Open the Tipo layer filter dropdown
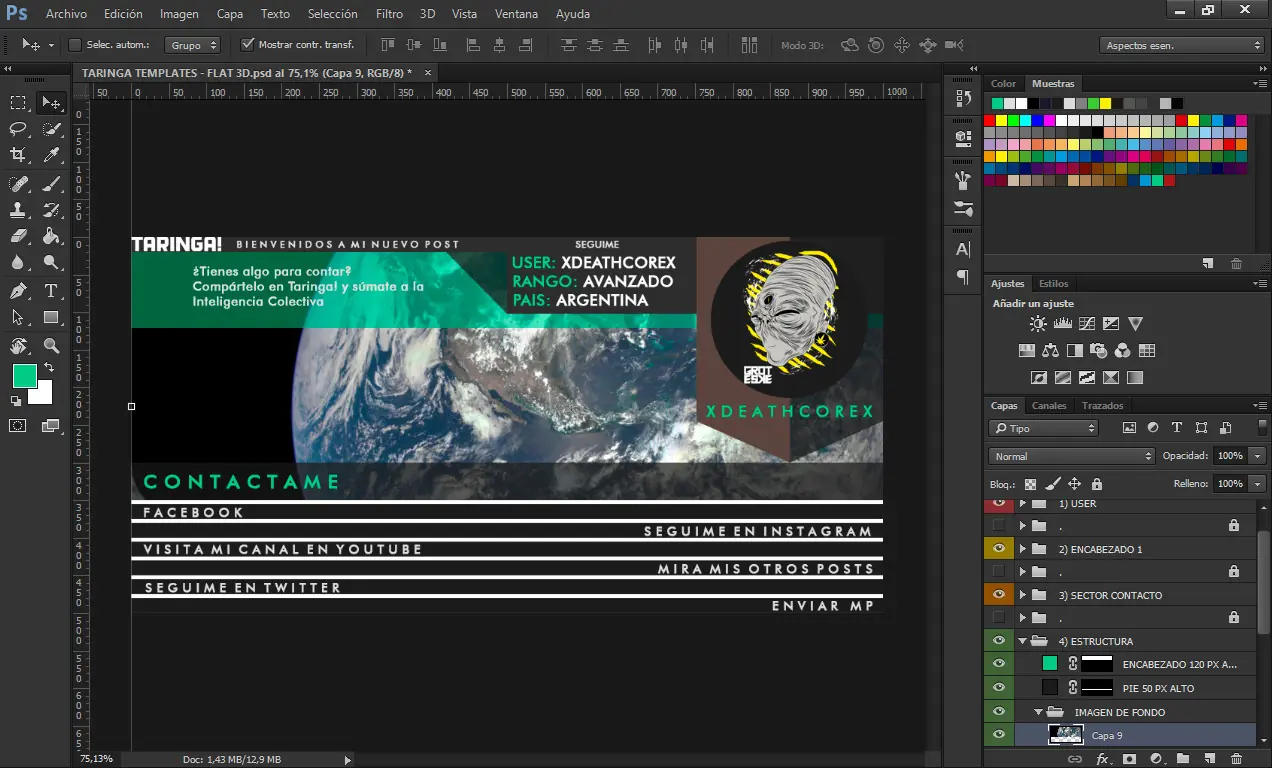The image size is (1272, 768). click(x=1043, y=428)
